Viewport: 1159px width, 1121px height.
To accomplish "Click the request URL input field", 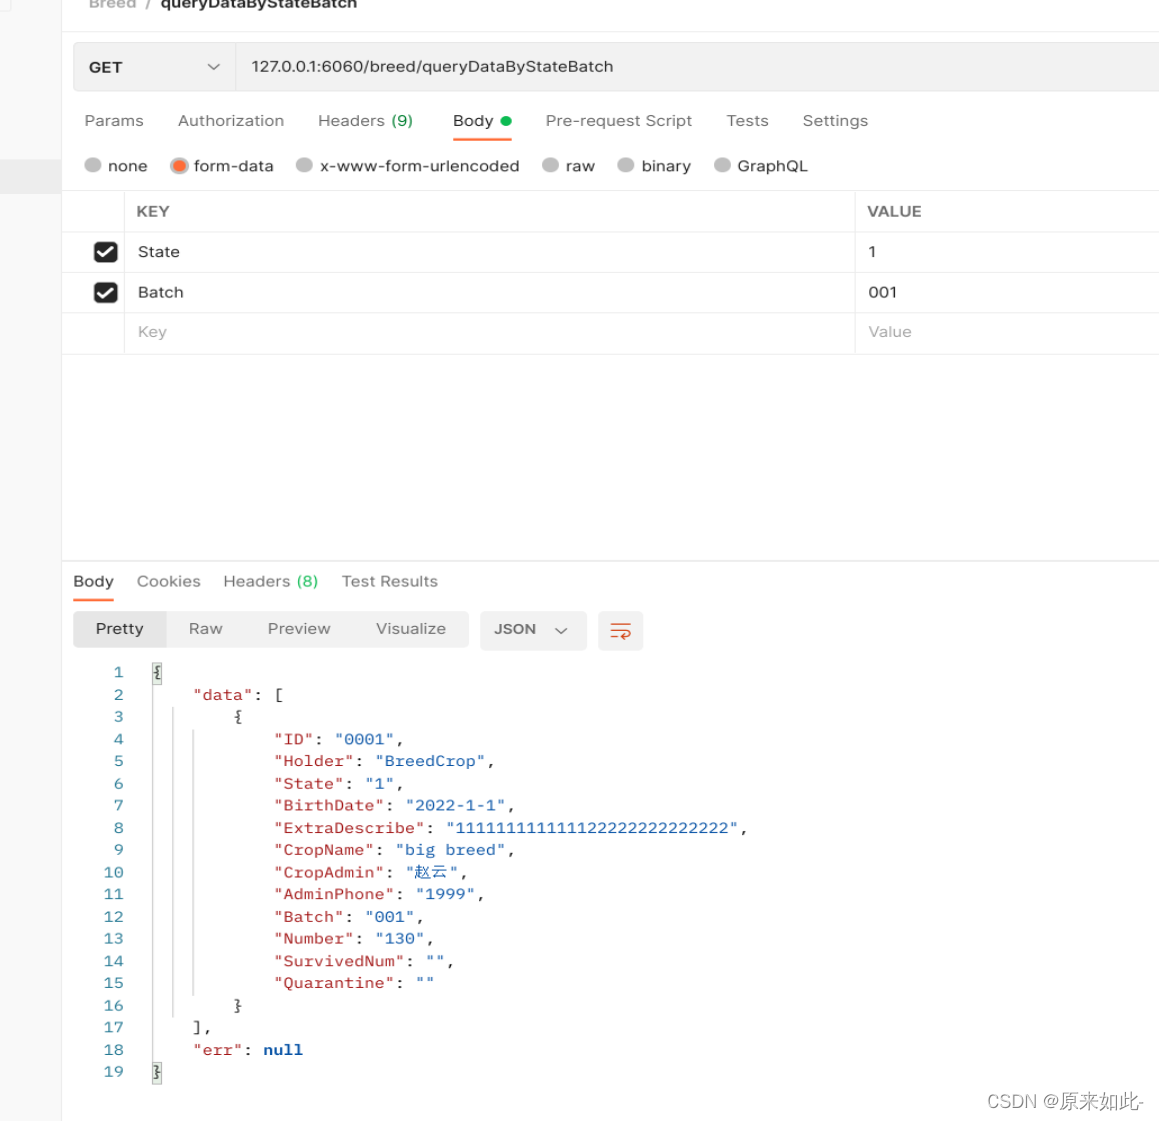I will [697, 67].
